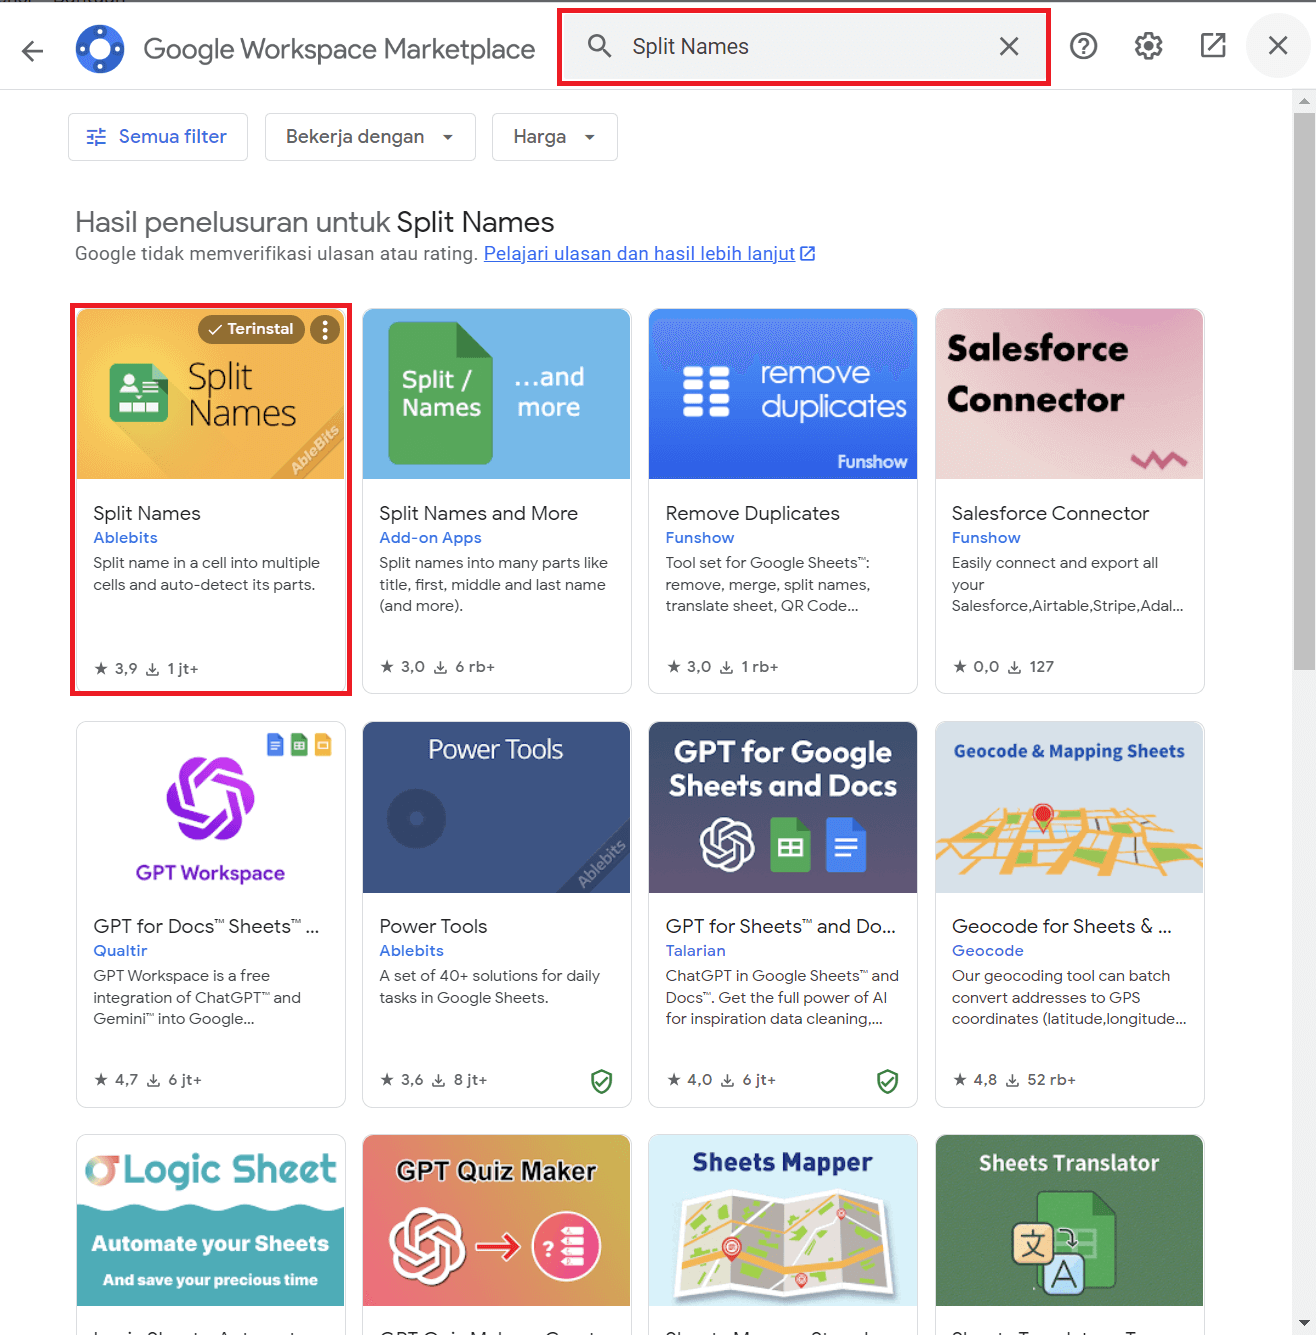Click the Ablebits developer link under Power Tools
This screenshot has height=1335, width=1316.
pos(411,951)
